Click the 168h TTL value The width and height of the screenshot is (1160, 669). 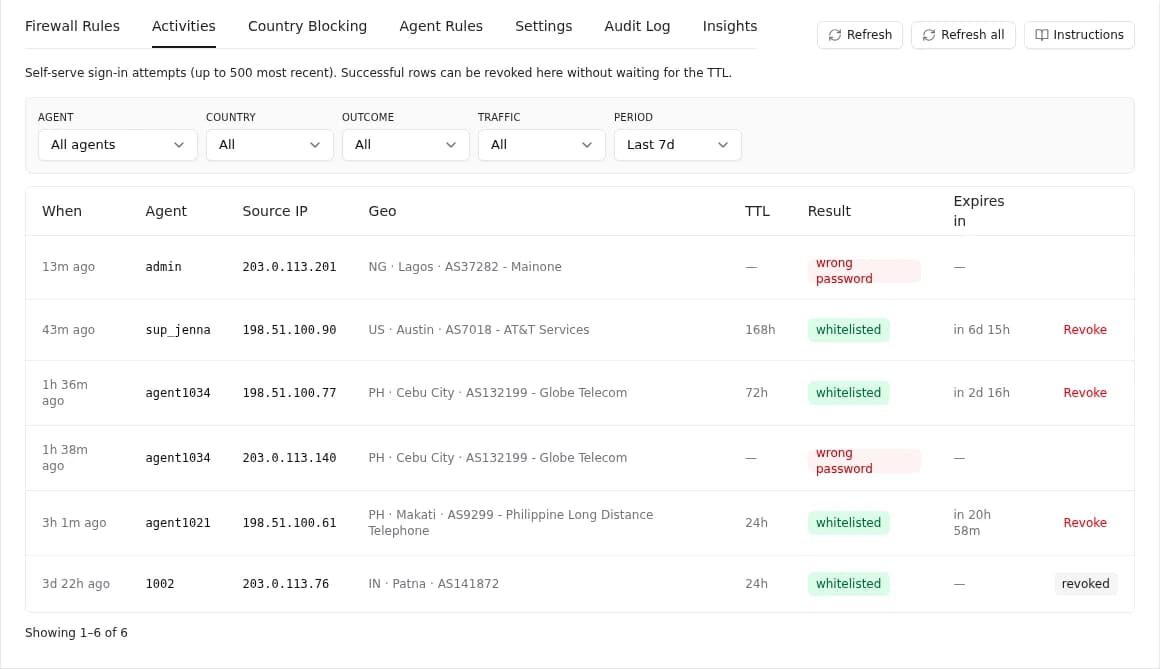click(x=760, y=330)
